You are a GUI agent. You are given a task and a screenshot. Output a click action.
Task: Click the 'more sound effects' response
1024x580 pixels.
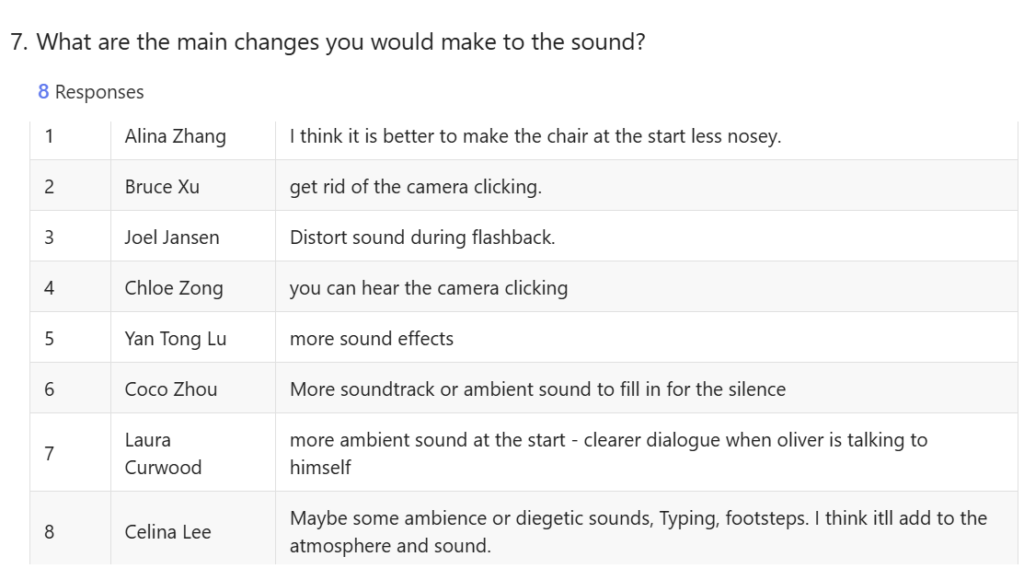tap(371, 339)
